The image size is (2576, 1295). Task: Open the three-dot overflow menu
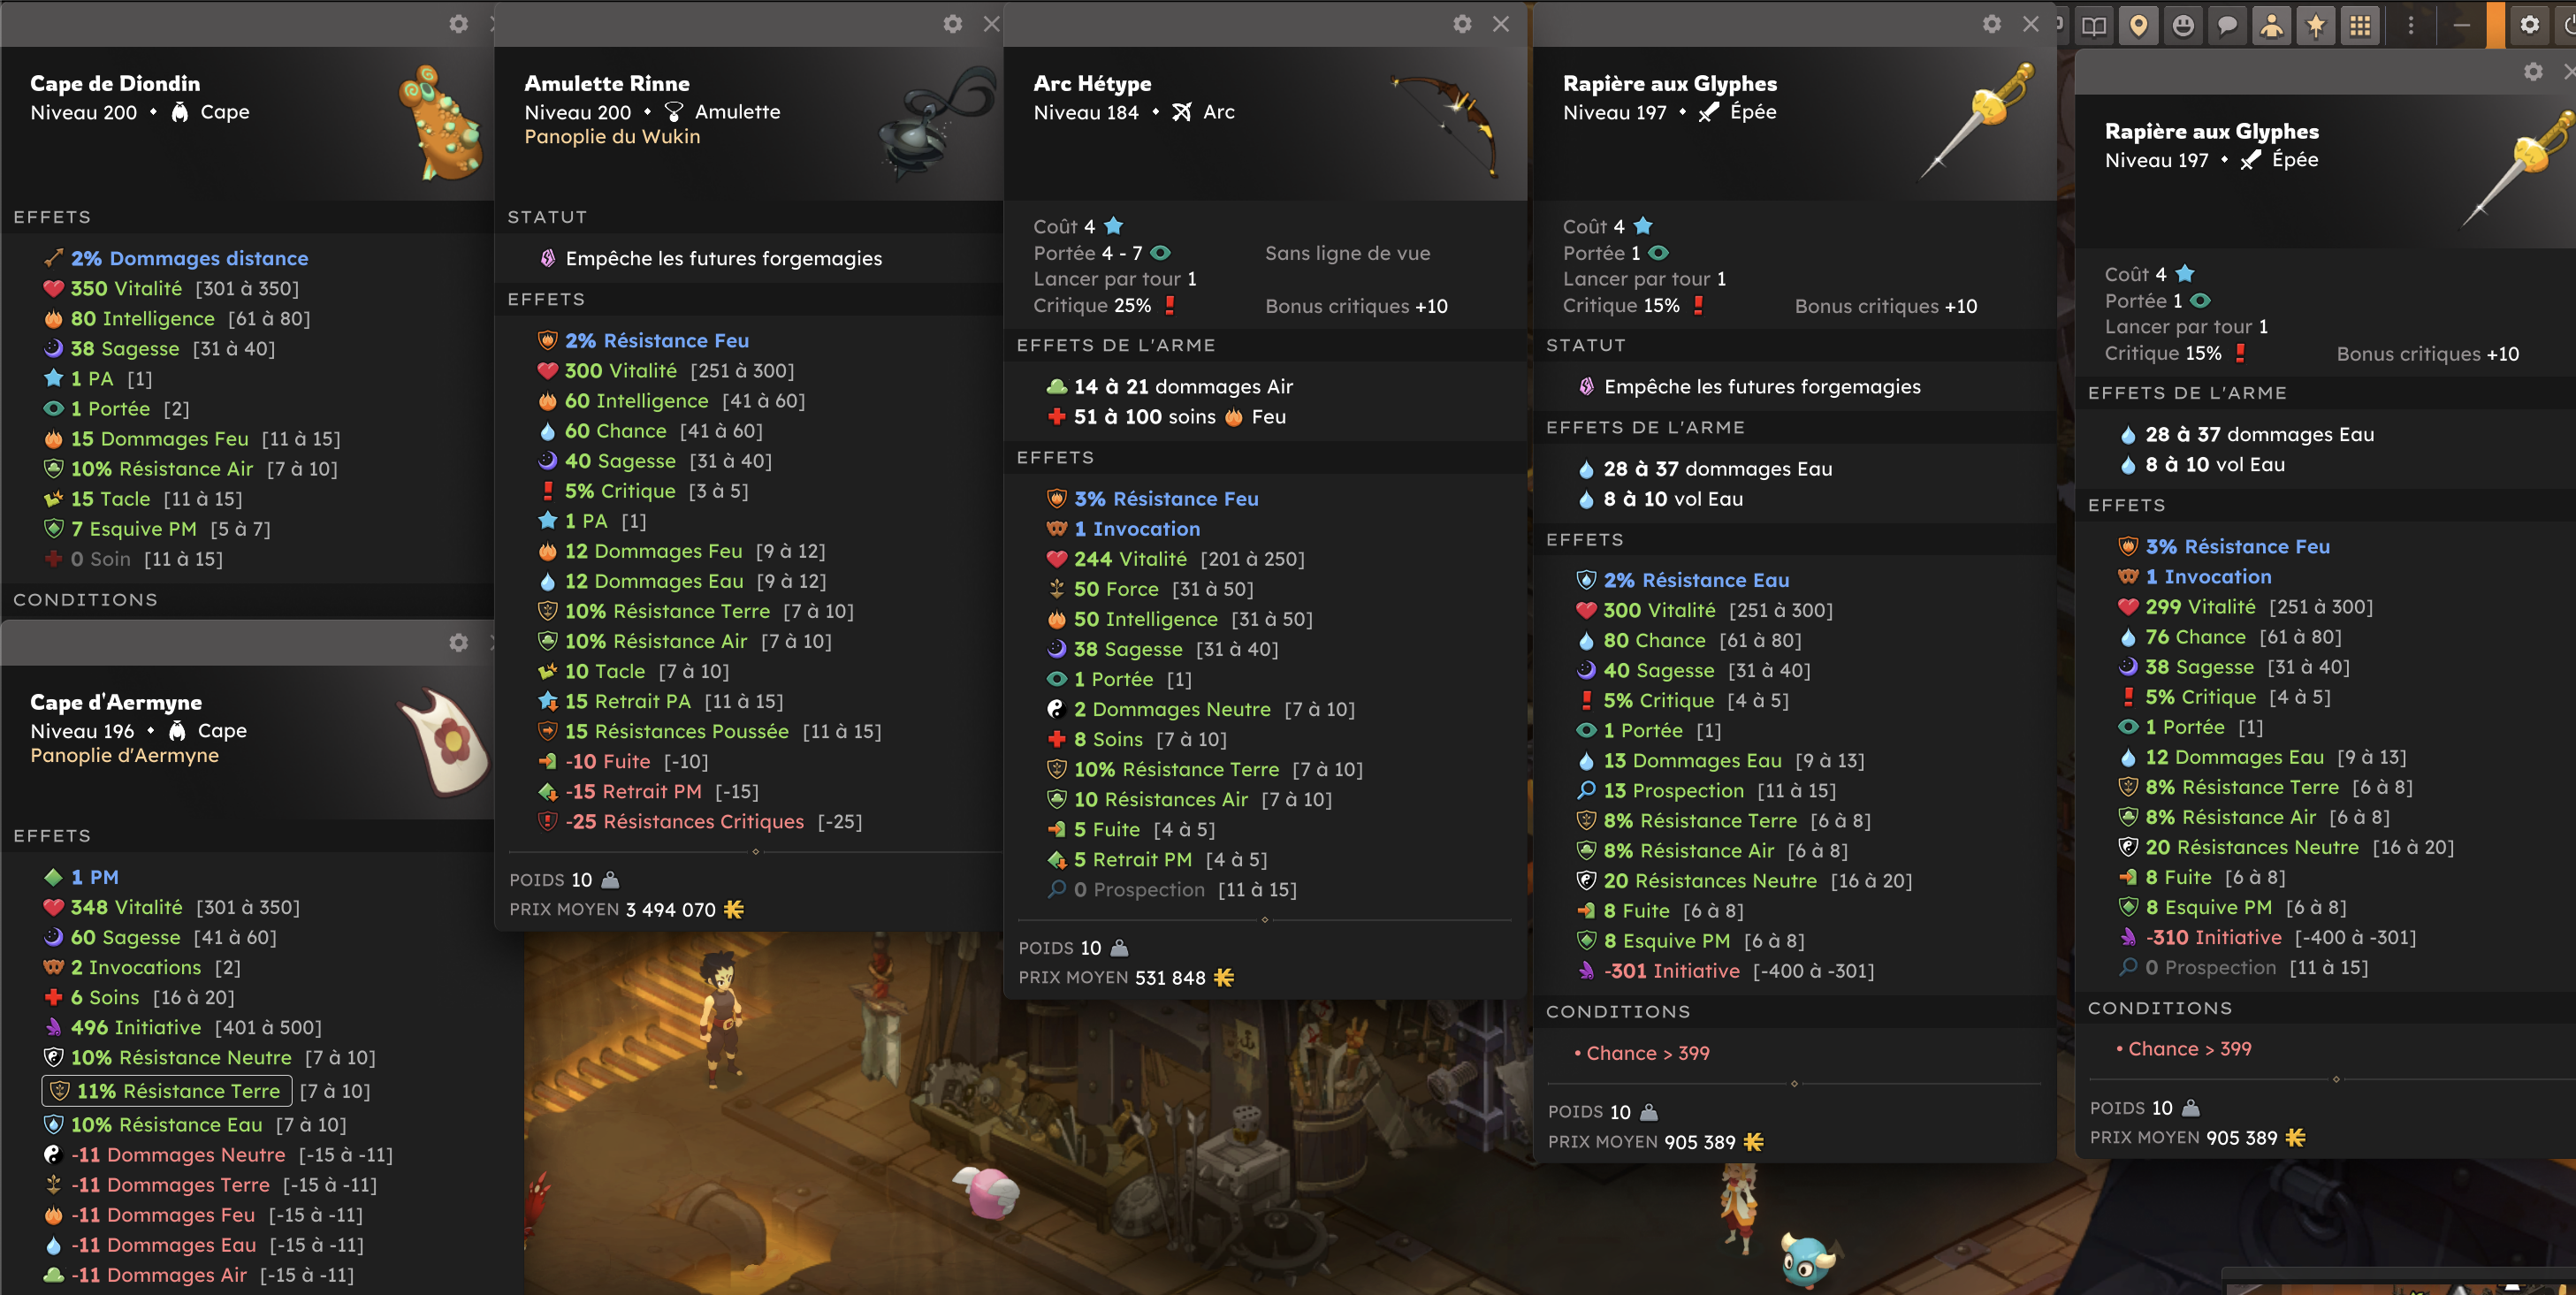coord(2410,25)
